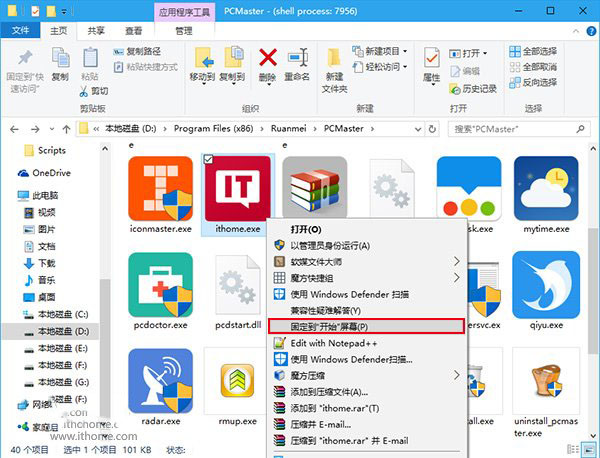Click the red Delete (删除) icon
Image resolution: width=600 pixels, height=458 pixels.
268,58
